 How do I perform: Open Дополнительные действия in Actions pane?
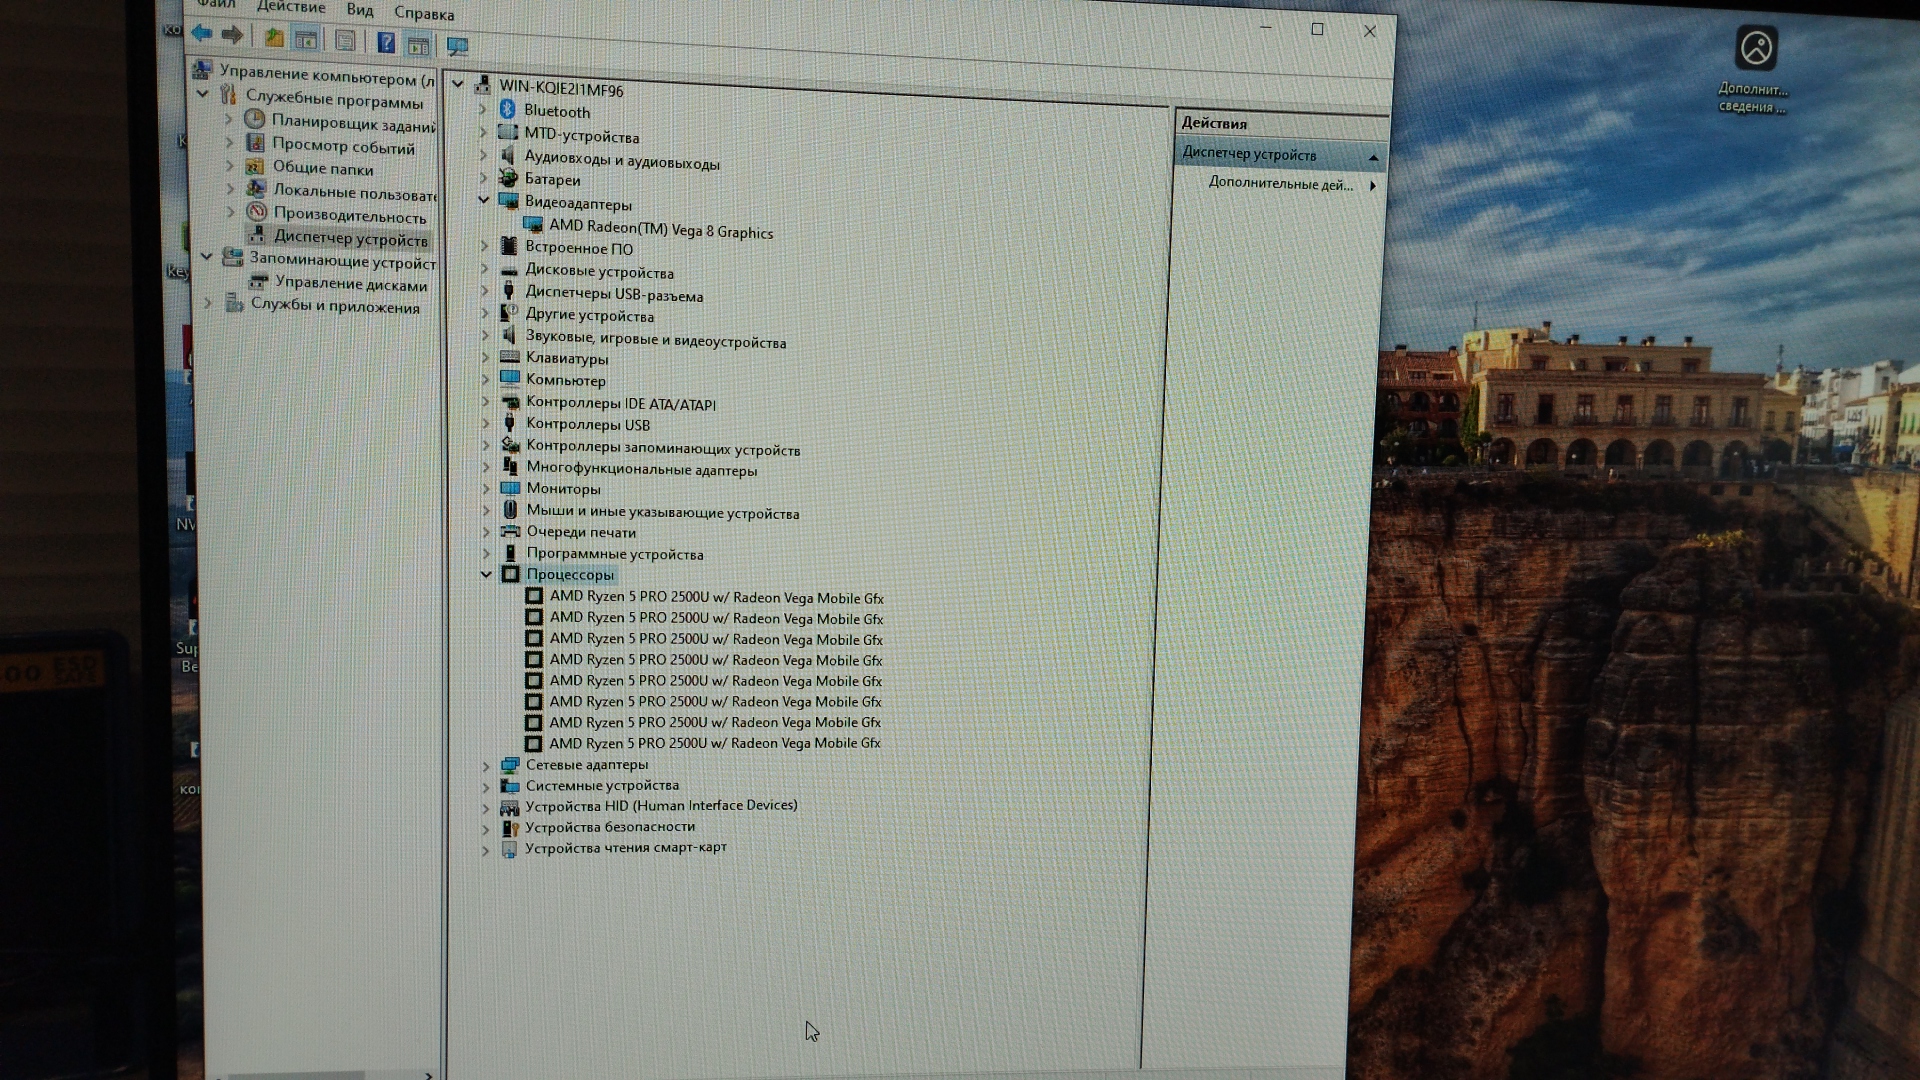click(1280, 184)
